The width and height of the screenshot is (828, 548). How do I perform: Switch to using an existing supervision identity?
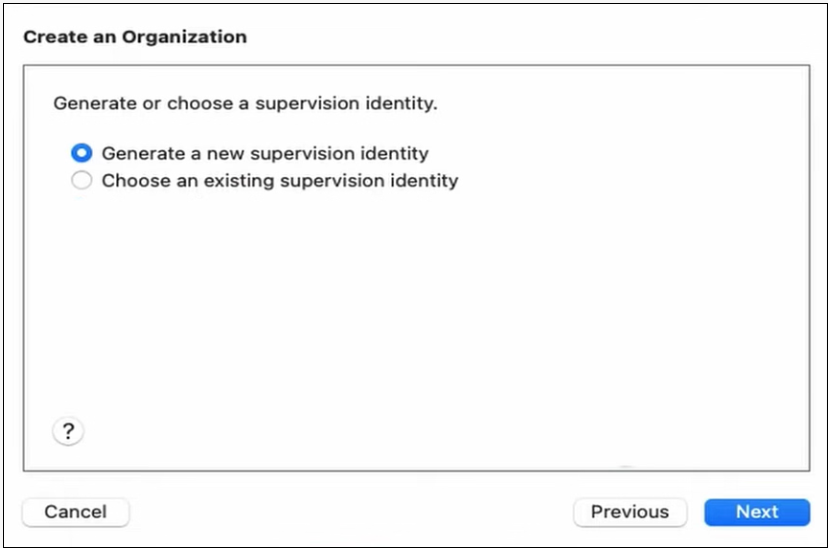(82, 181)
